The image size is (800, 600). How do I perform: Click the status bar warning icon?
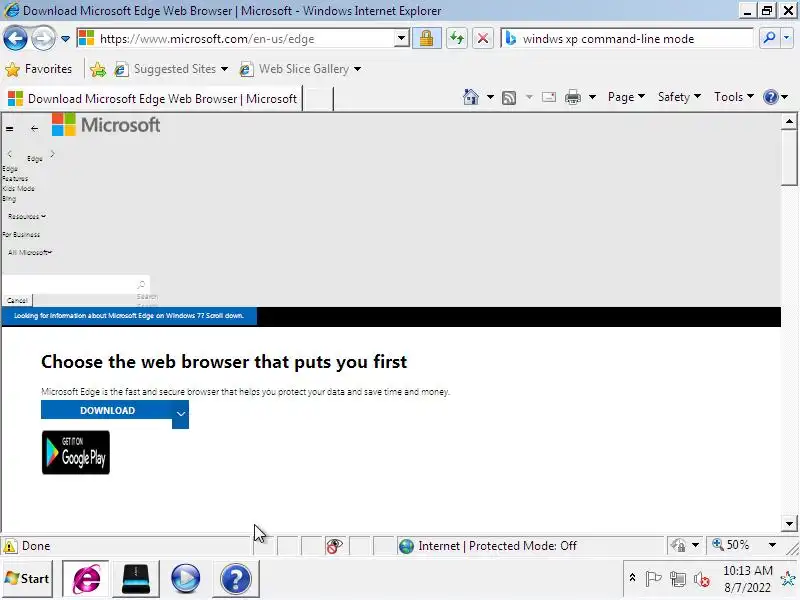click(x=10, y=546)
